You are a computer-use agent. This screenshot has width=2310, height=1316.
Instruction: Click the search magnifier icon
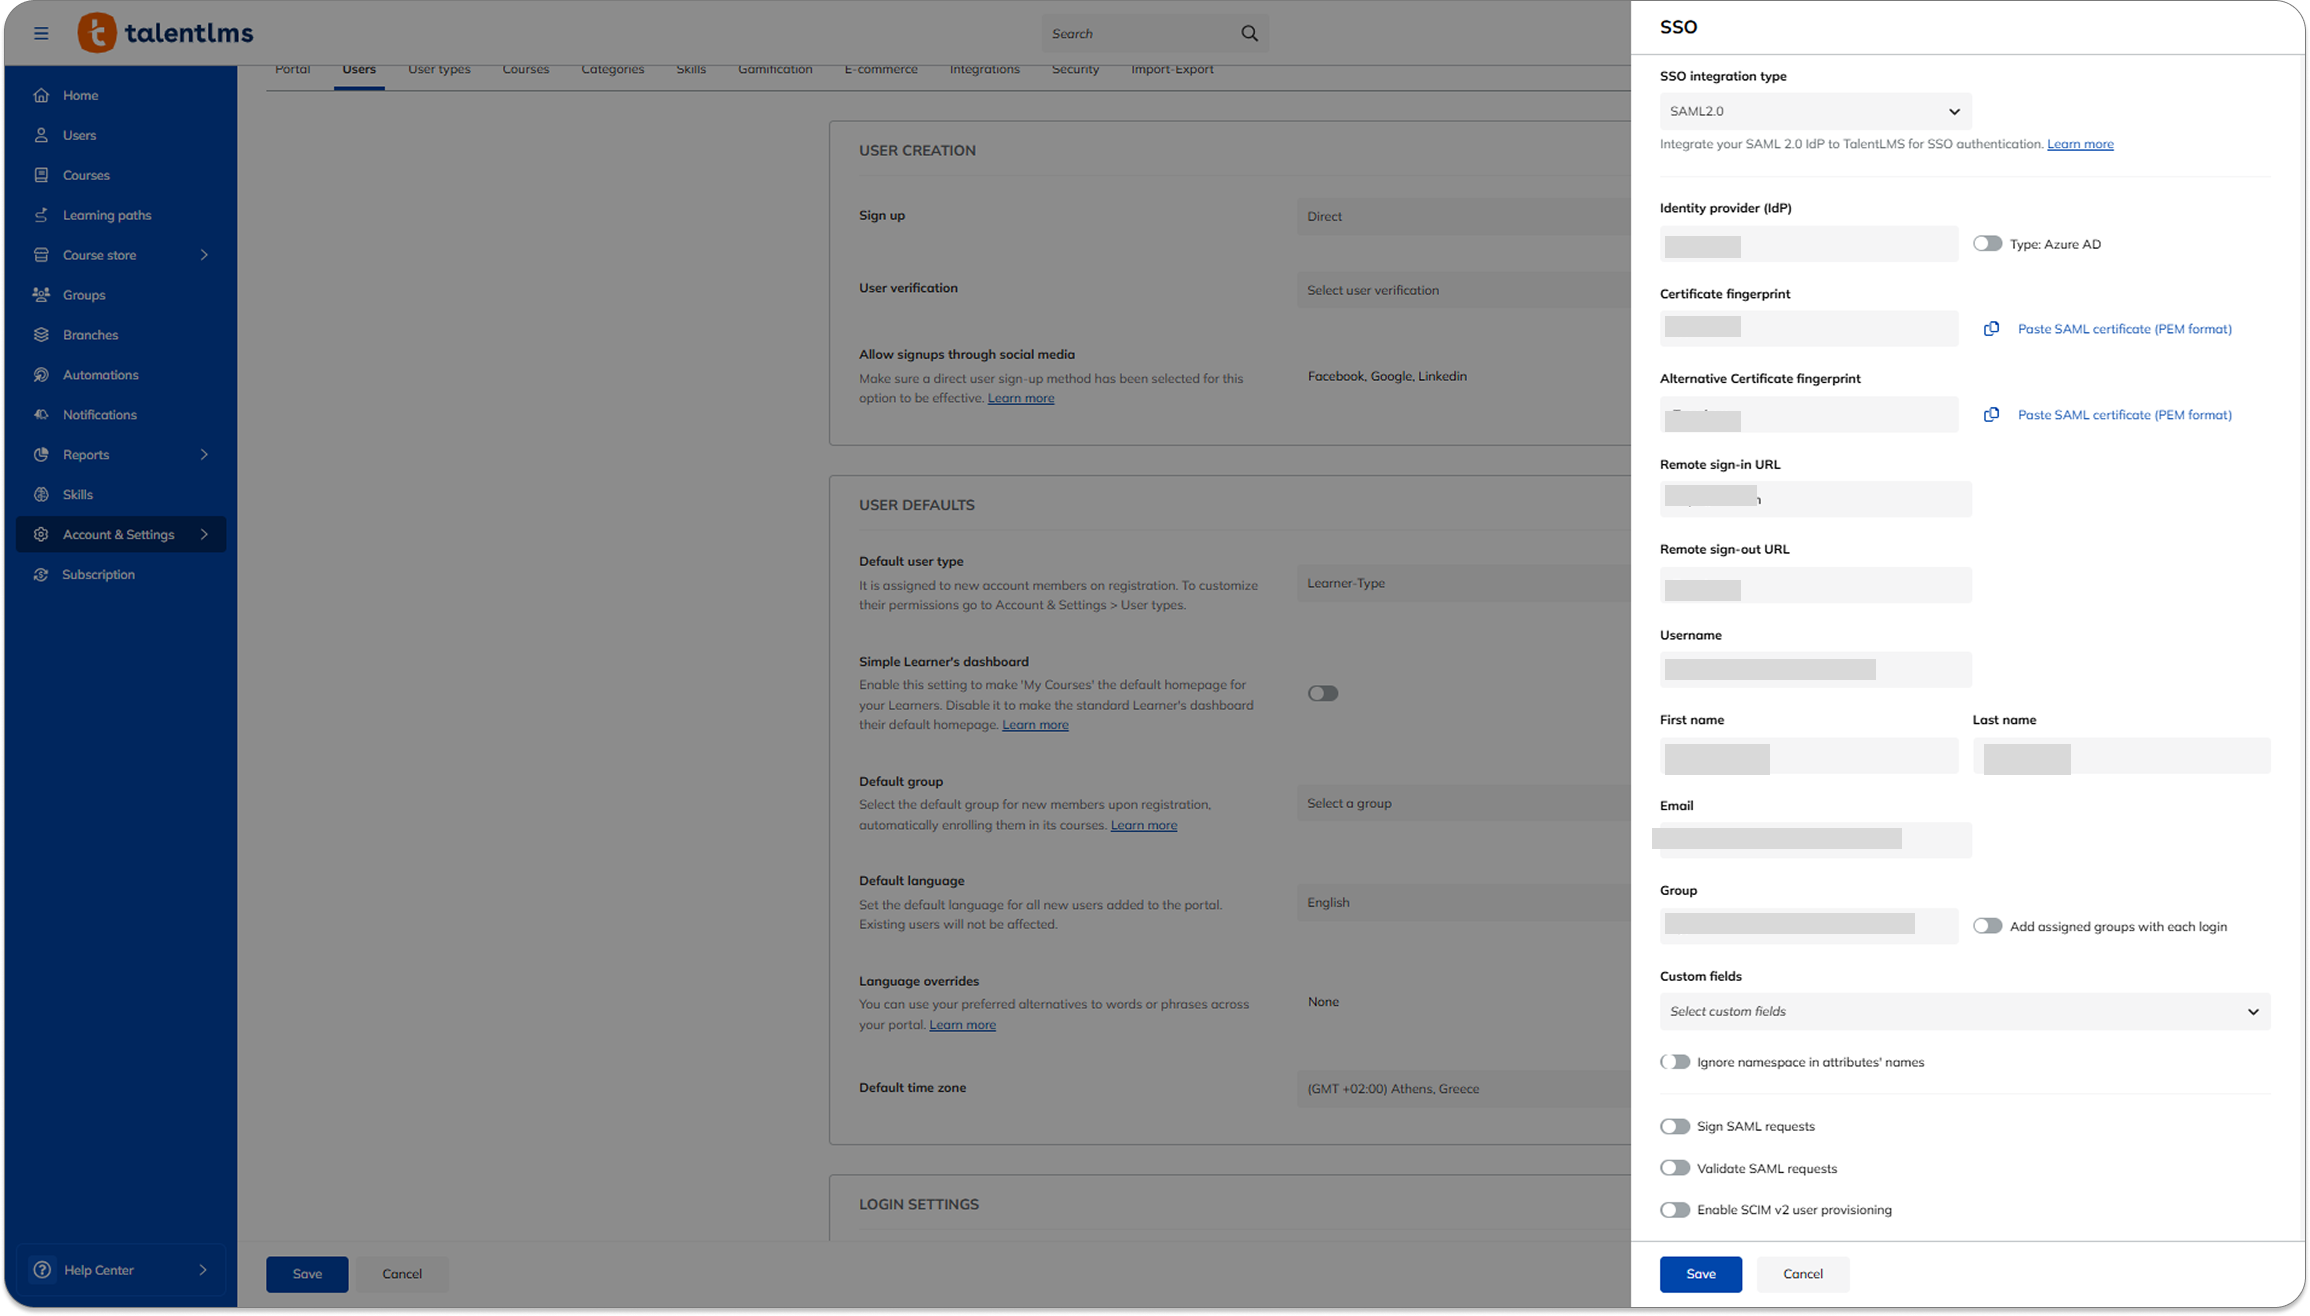pyautogui.click(x=1249, y=33)
